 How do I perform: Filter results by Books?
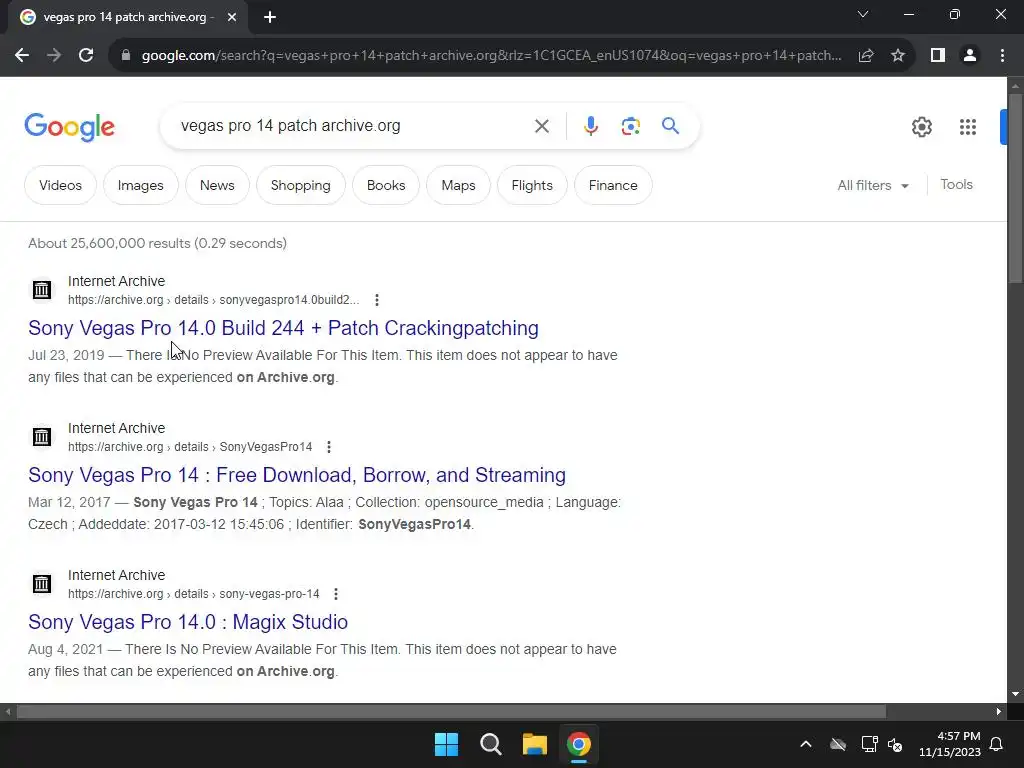pyautogui.click(x=386, y=185)
